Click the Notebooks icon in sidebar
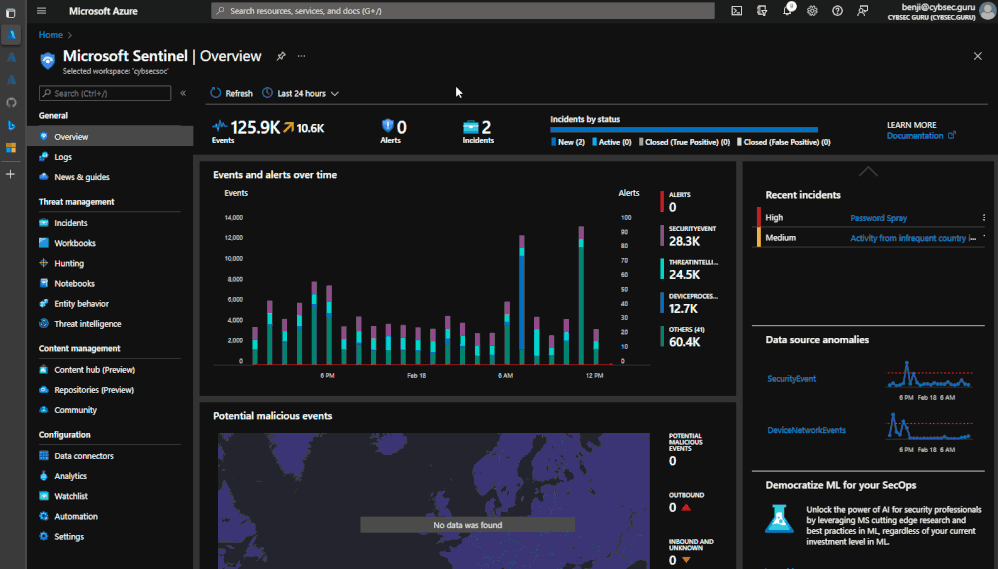This screenshot has width=998, height=569. [x=43, y=283]
